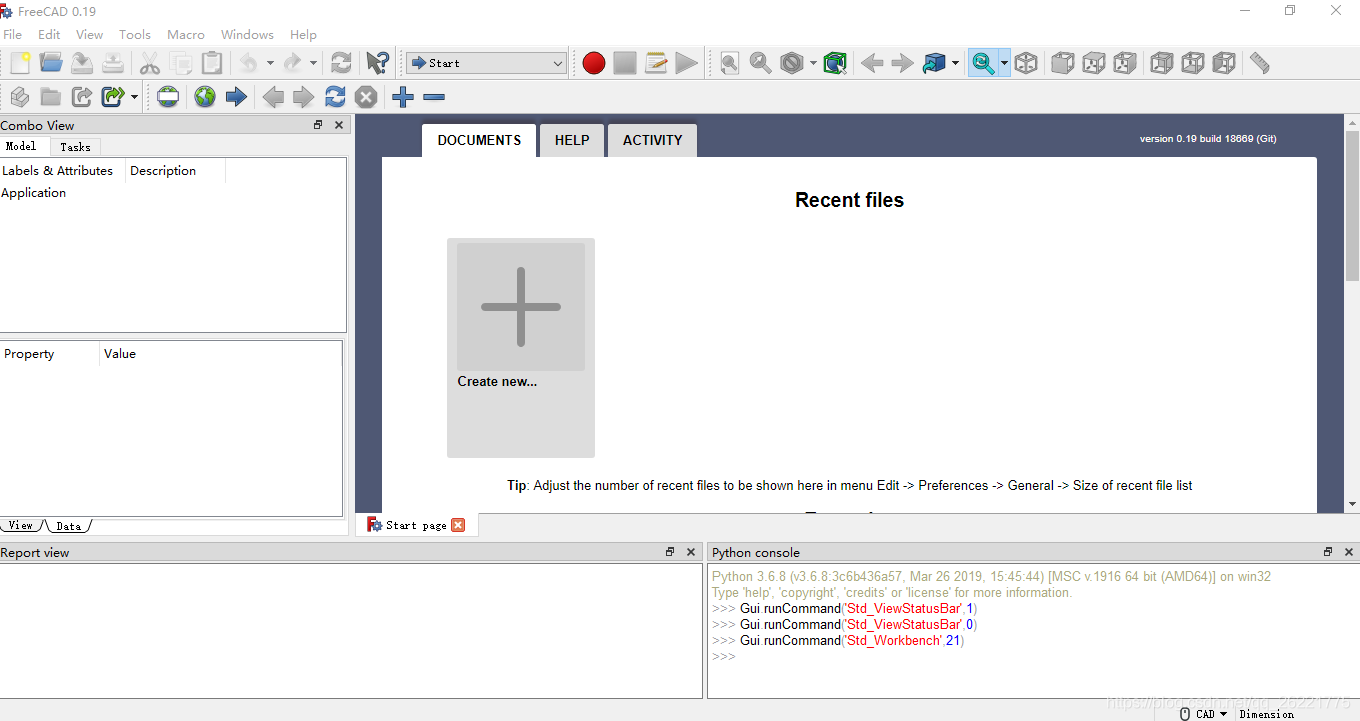Click the web Refresh page icon
The width and height of the screenshot is (1360, 721).
click(335, 97)
